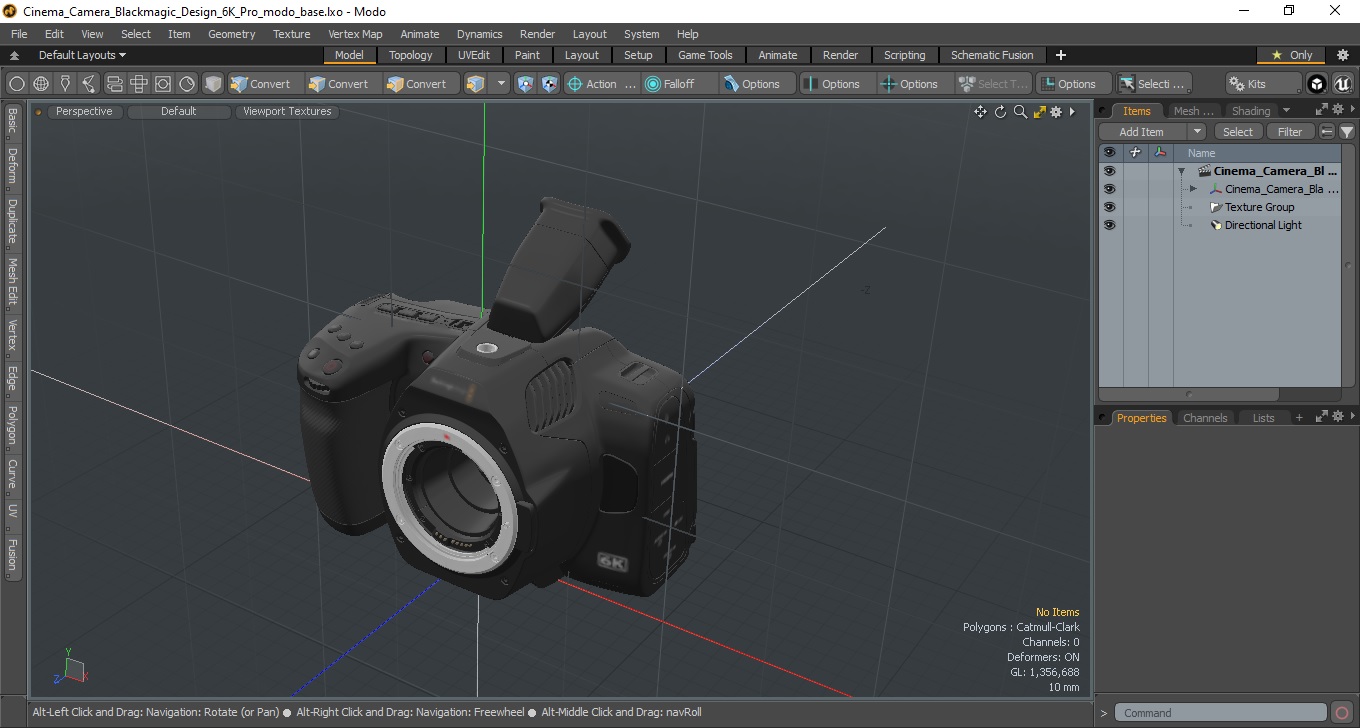1360x728 pixels.
Task: Click the yellow viewport maximize arrows icon
Action: pos(1040,112)
